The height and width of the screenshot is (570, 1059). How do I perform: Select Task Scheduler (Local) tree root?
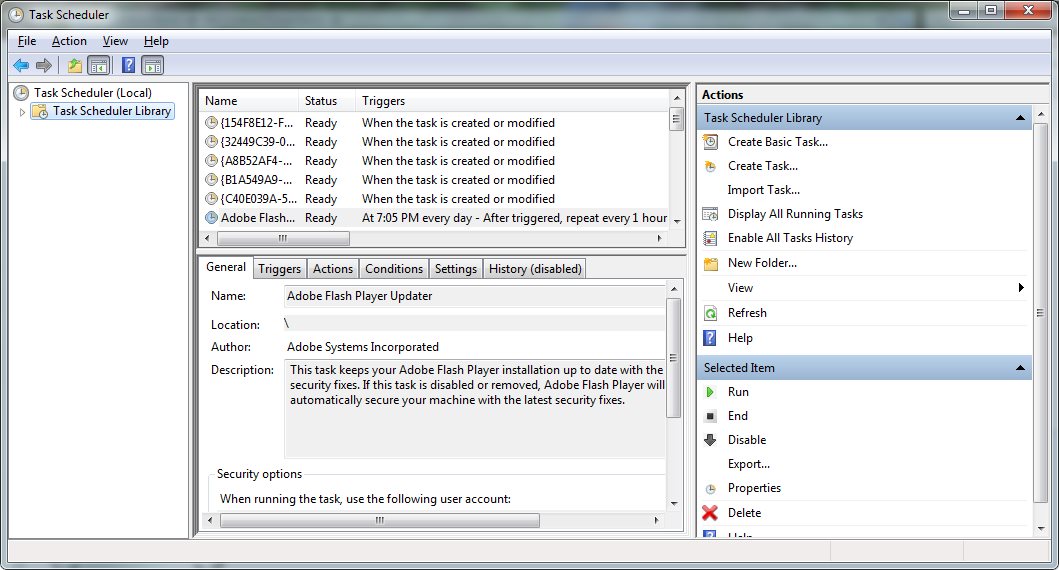click(93, 93)
